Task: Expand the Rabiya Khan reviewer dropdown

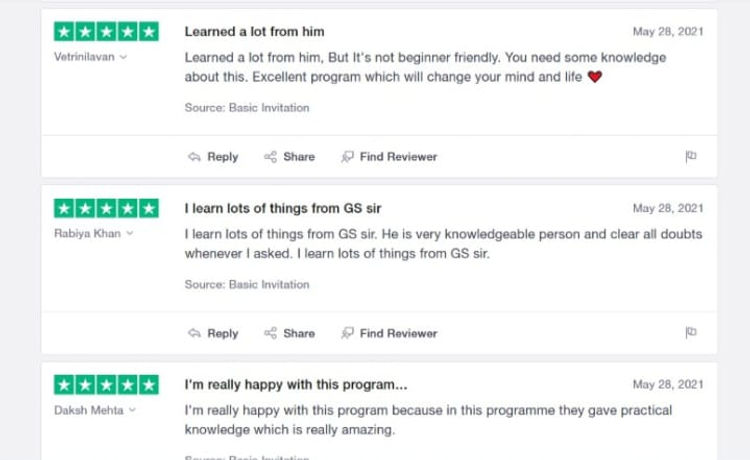Action: [x=124, y=234]
